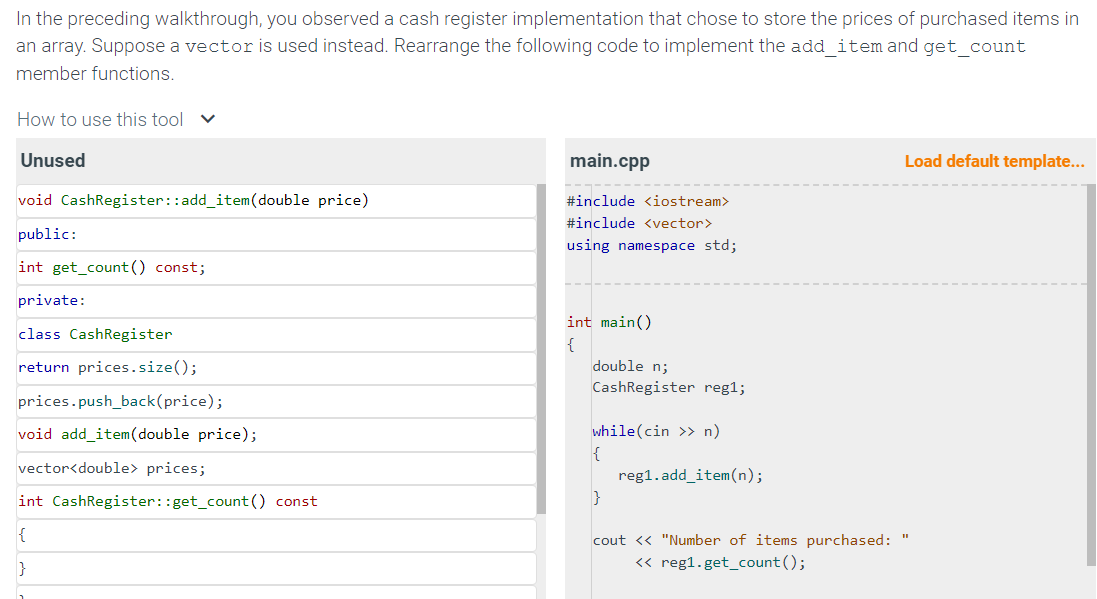Click the chevron next to How to use this tool
Screen dimensions: 1097x599
207,119
